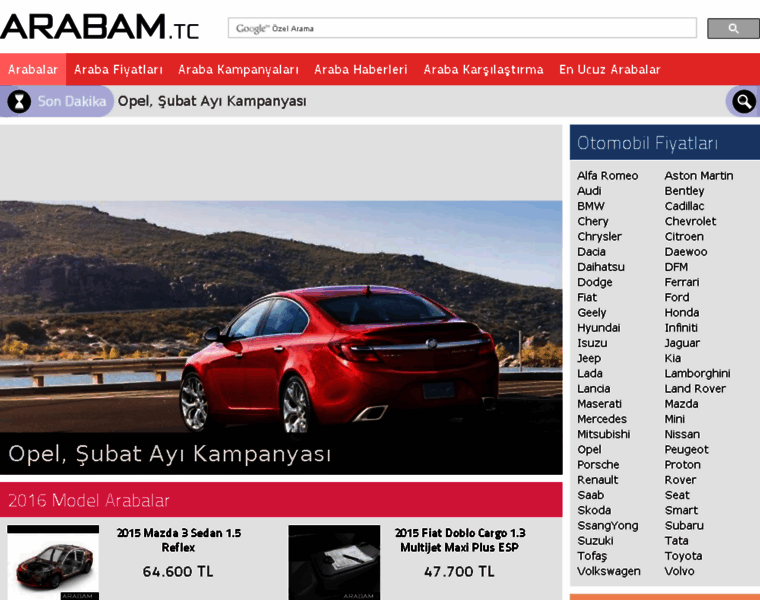Click the Otomobil Fiyatları panel header
Image resolution: width=760 pixels, height=600 pixels.
[665, 142]
